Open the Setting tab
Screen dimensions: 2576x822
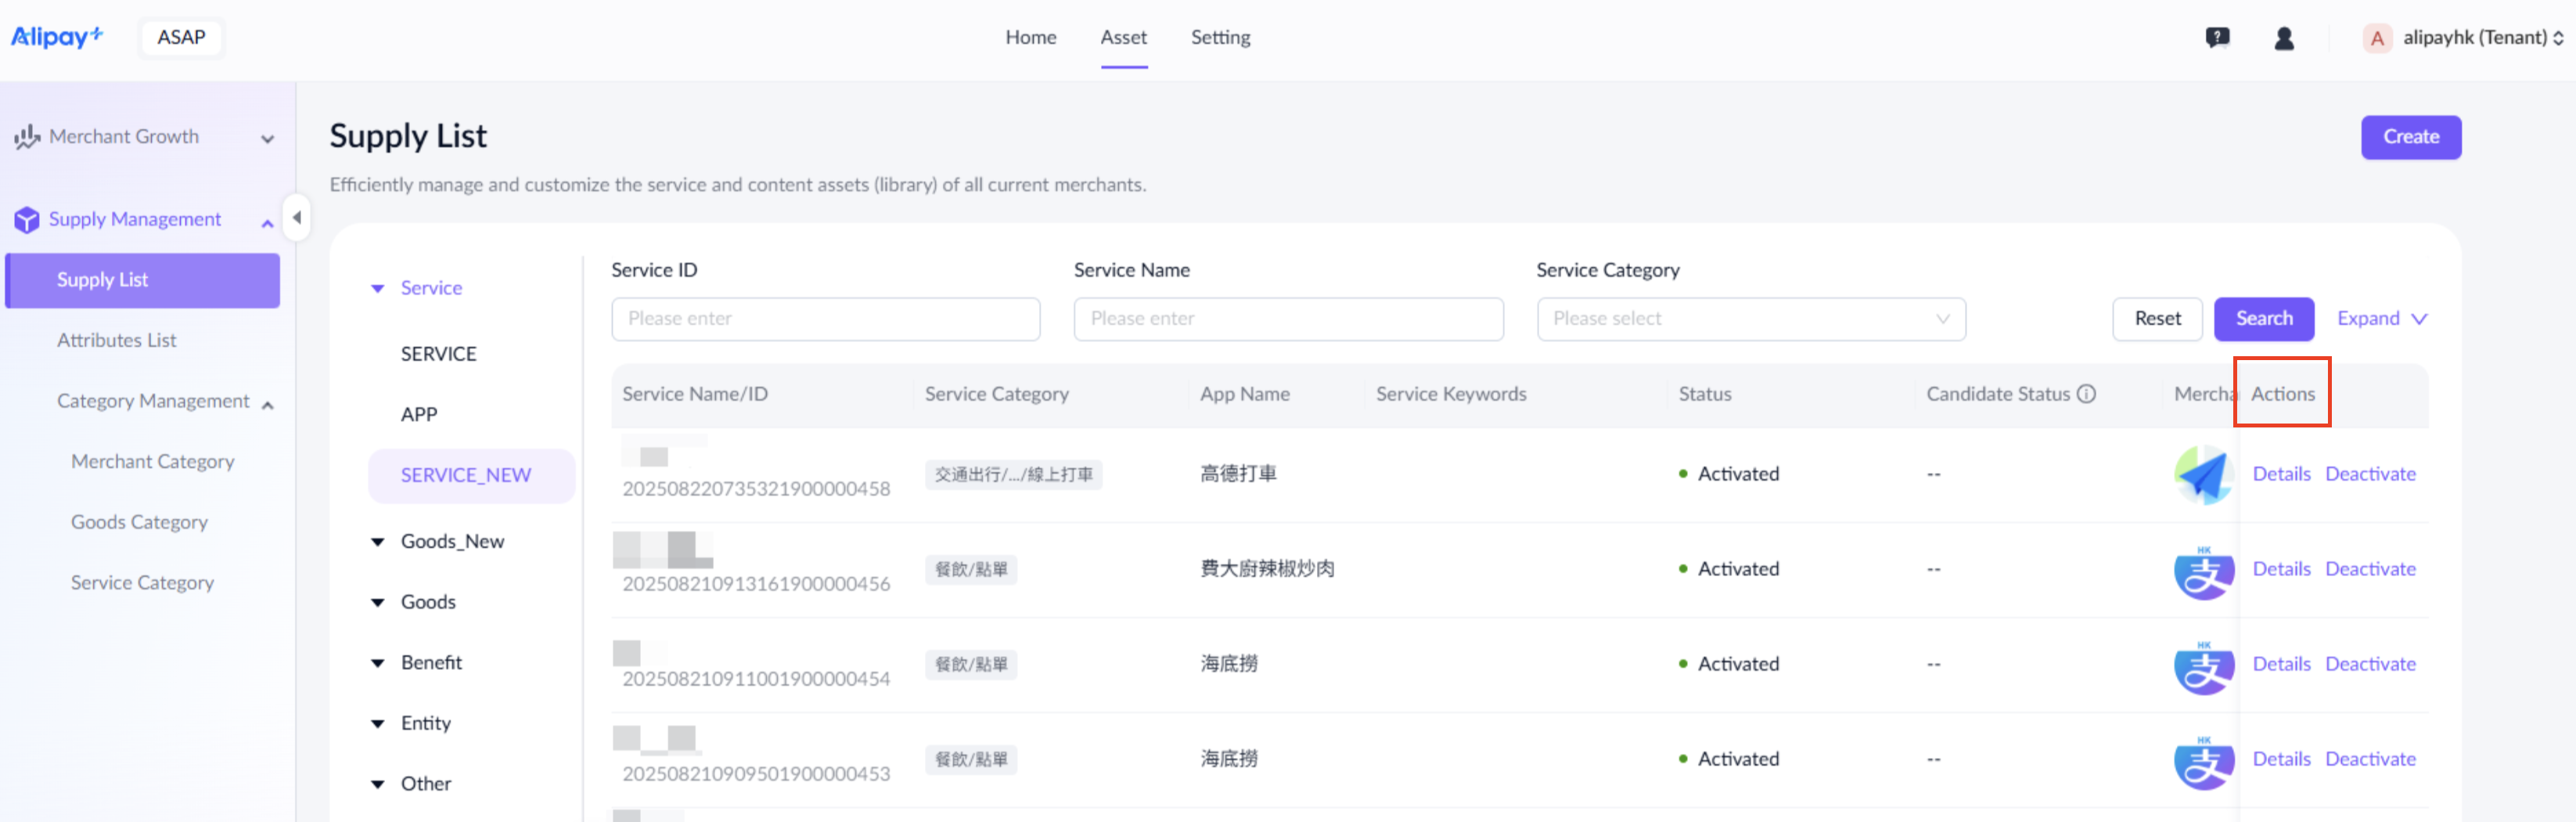click(1219, 38)
